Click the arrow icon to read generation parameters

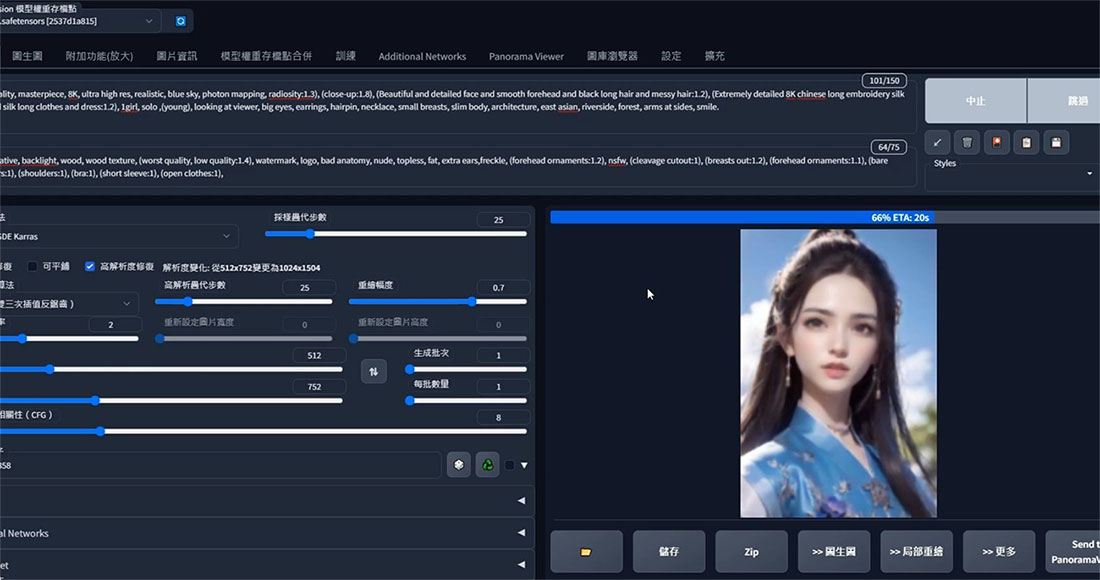(937, 143)
